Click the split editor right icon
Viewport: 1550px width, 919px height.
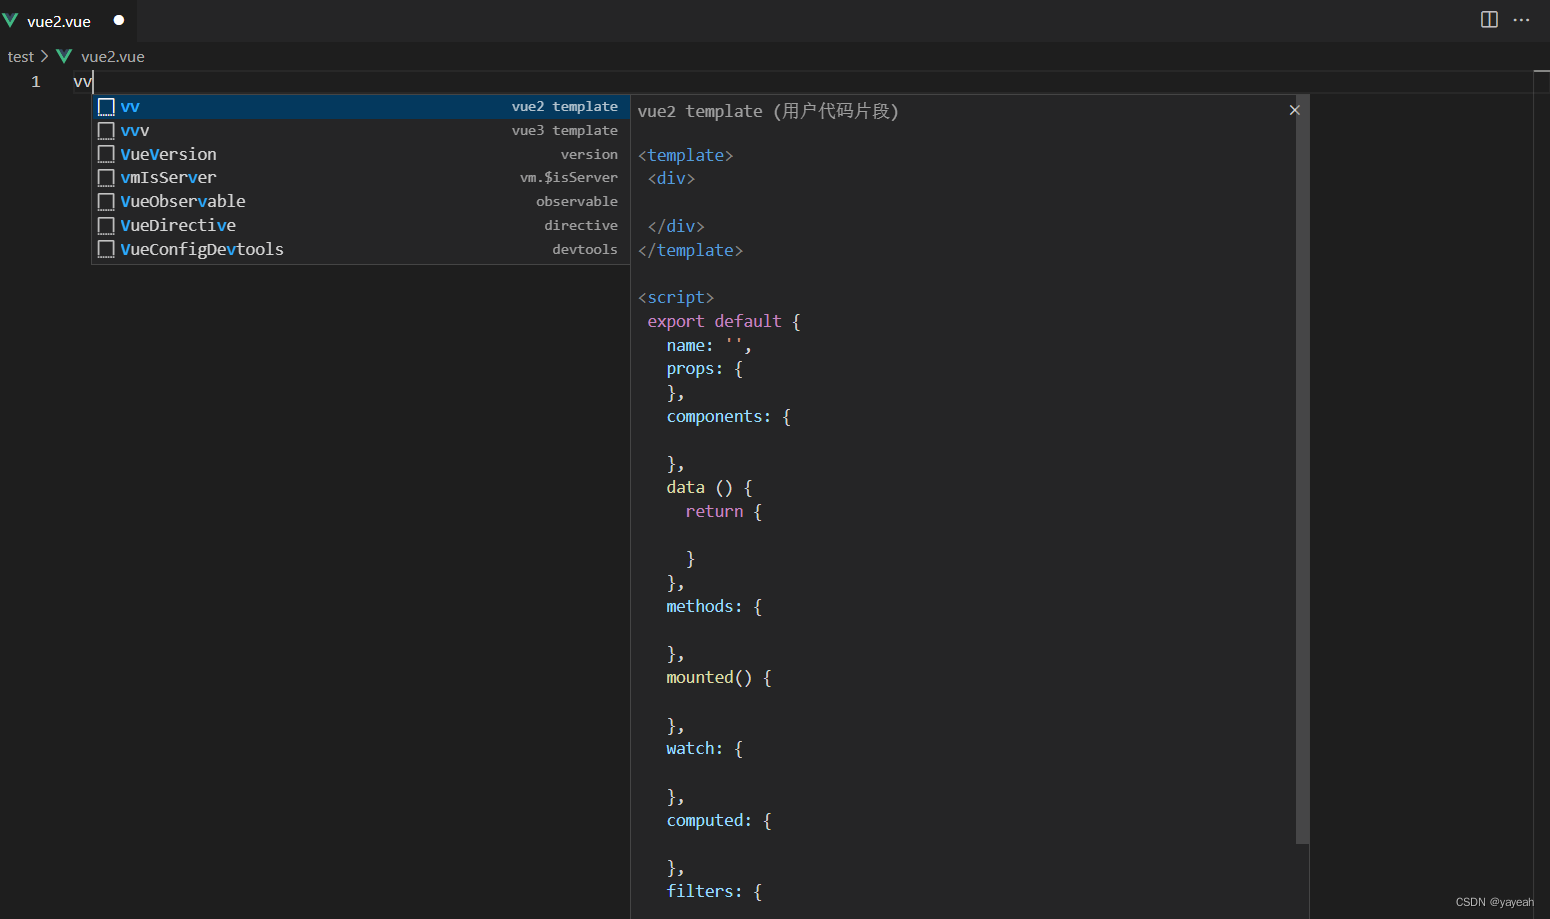[x=1489, y=20]
